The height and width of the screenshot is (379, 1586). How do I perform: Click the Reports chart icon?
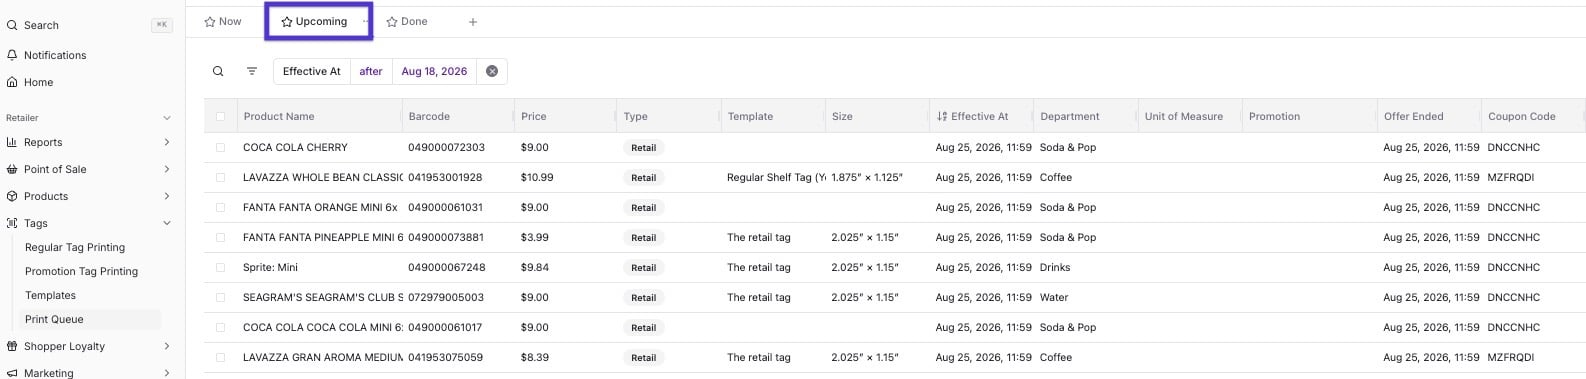[x=12, y=142]
